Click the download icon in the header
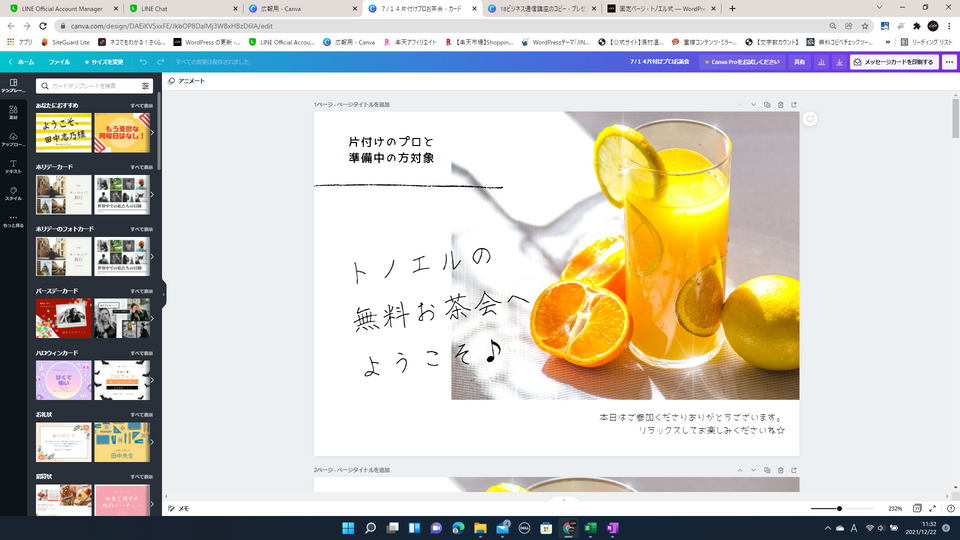 point(839,62)
